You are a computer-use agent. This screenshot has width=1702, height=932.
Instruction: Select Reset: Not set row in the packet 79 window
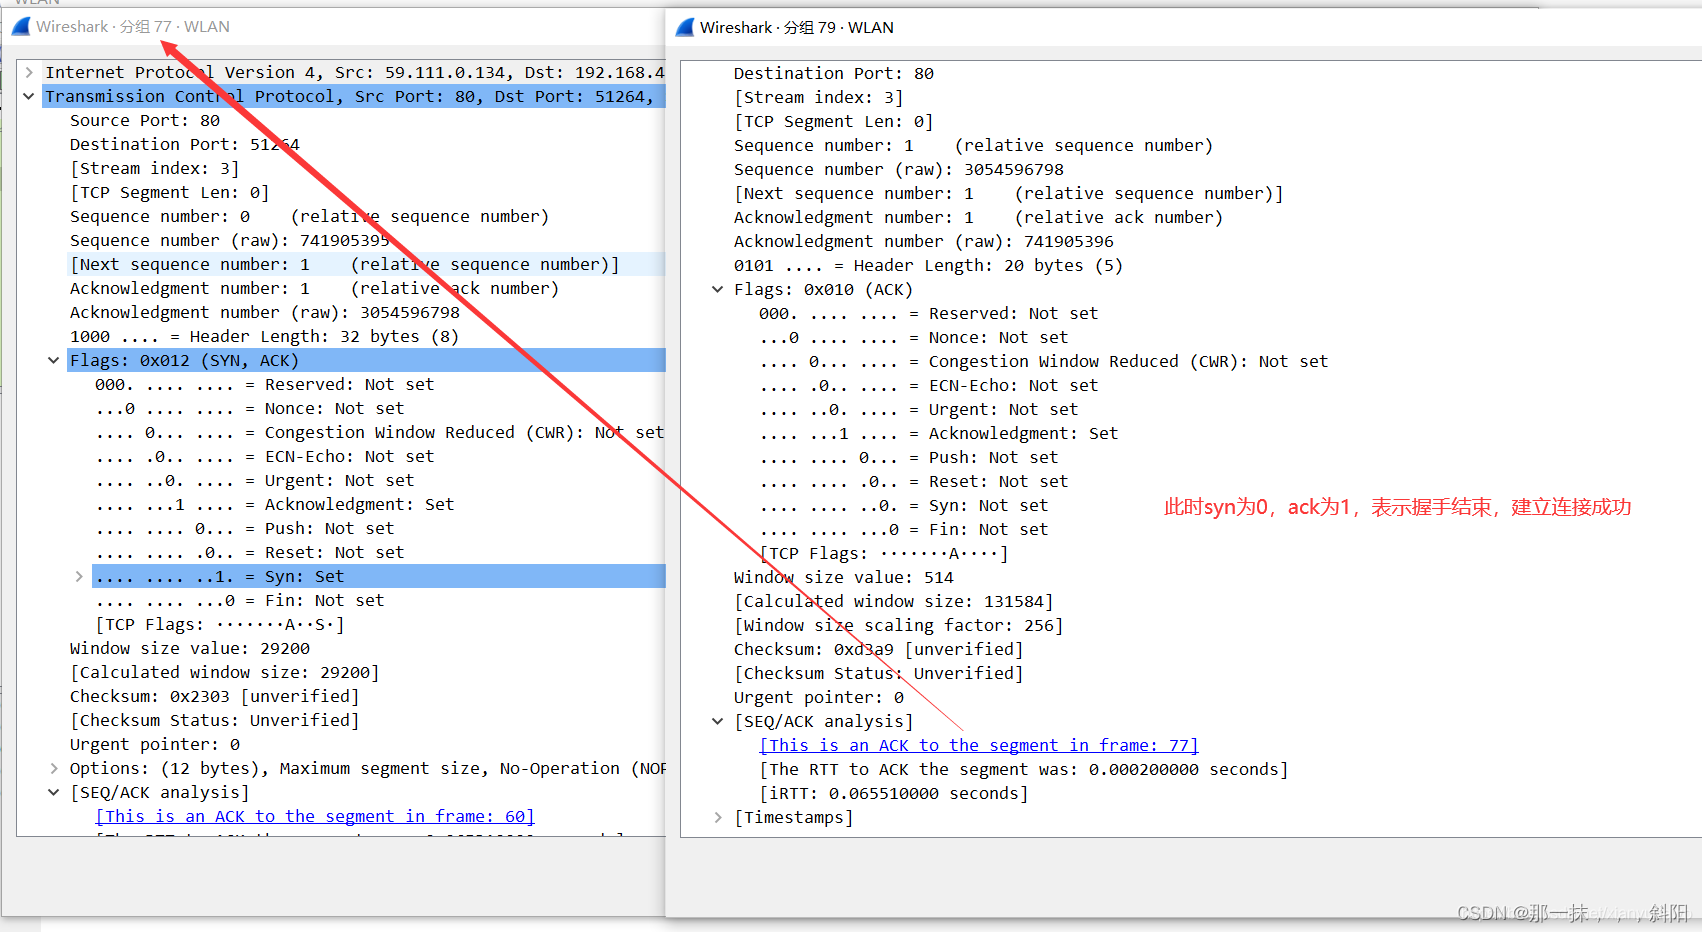[x=914, y=481]
